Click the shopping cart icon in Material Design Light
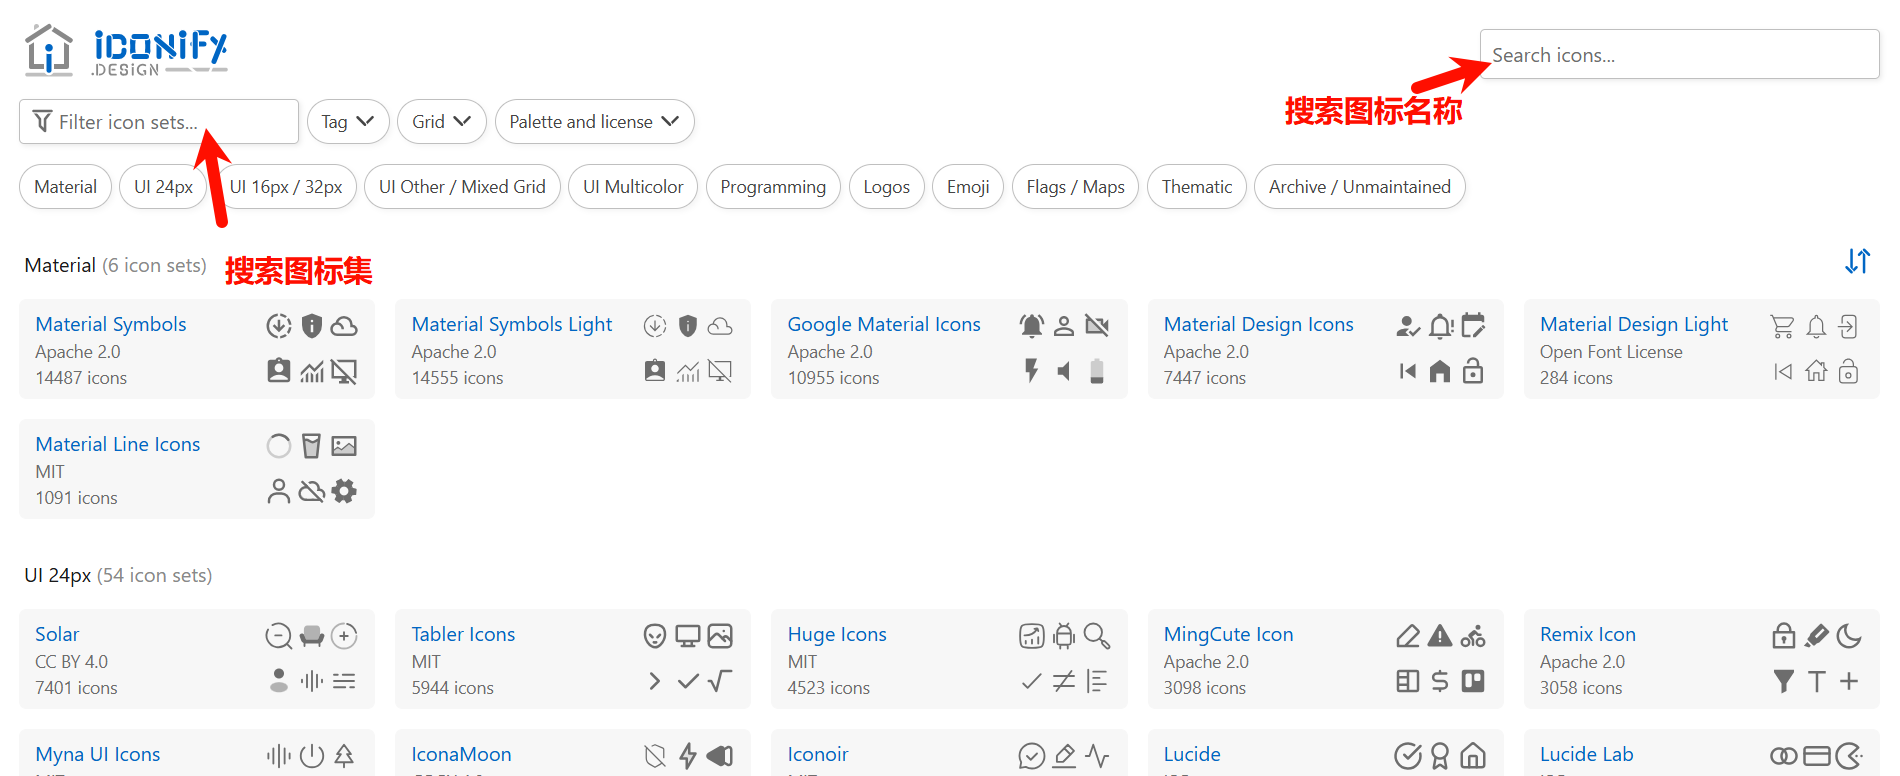 click(x=1782, y=326)
